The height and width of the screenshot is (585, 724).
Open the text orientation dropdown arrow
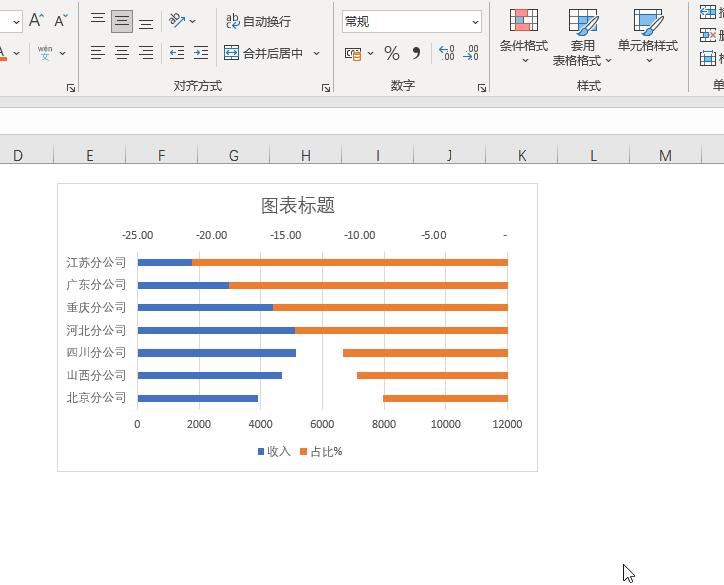[x=193, y=21]
